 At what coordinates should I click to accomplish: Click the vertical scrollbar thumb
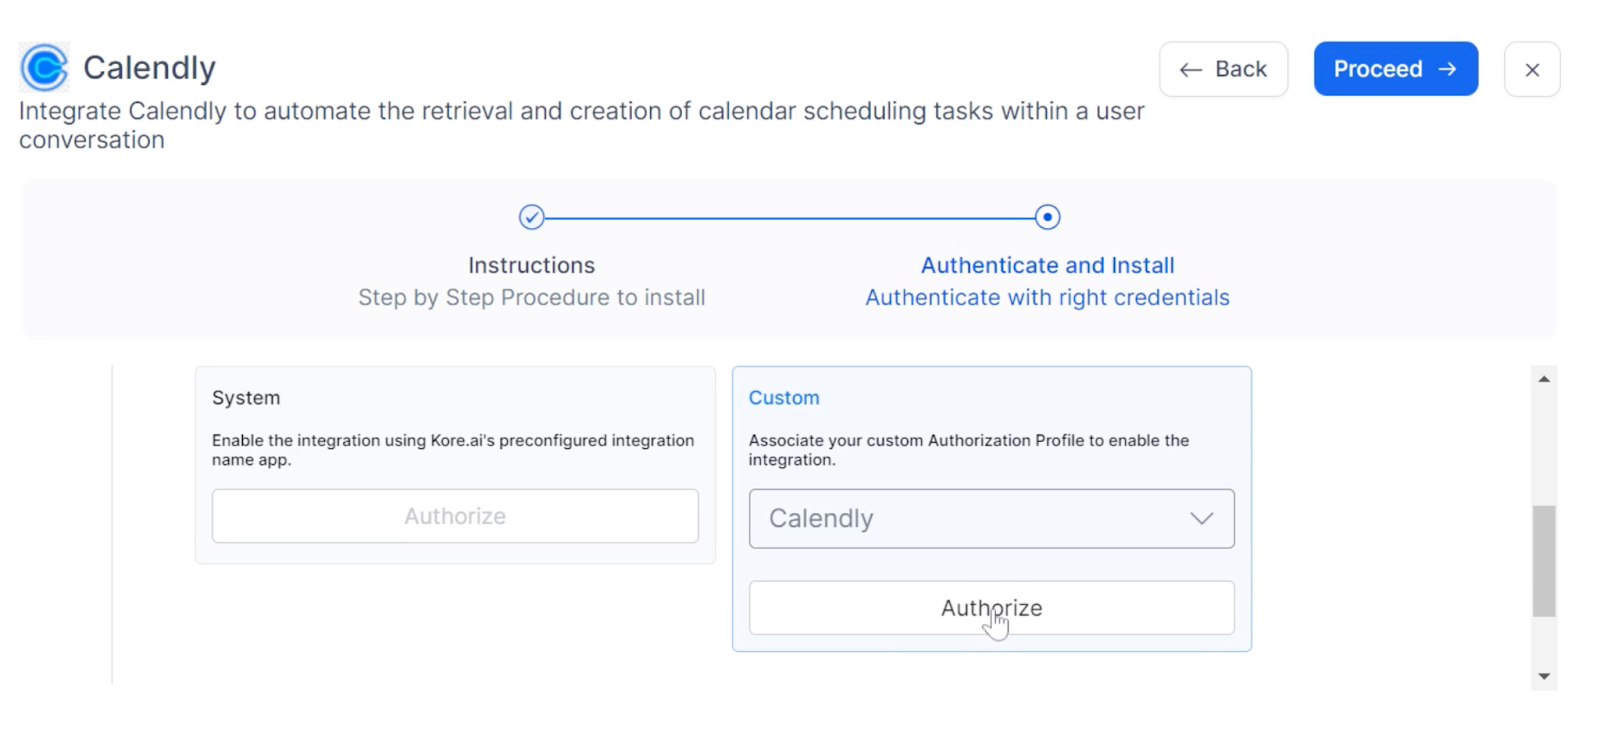point(1544,561)
